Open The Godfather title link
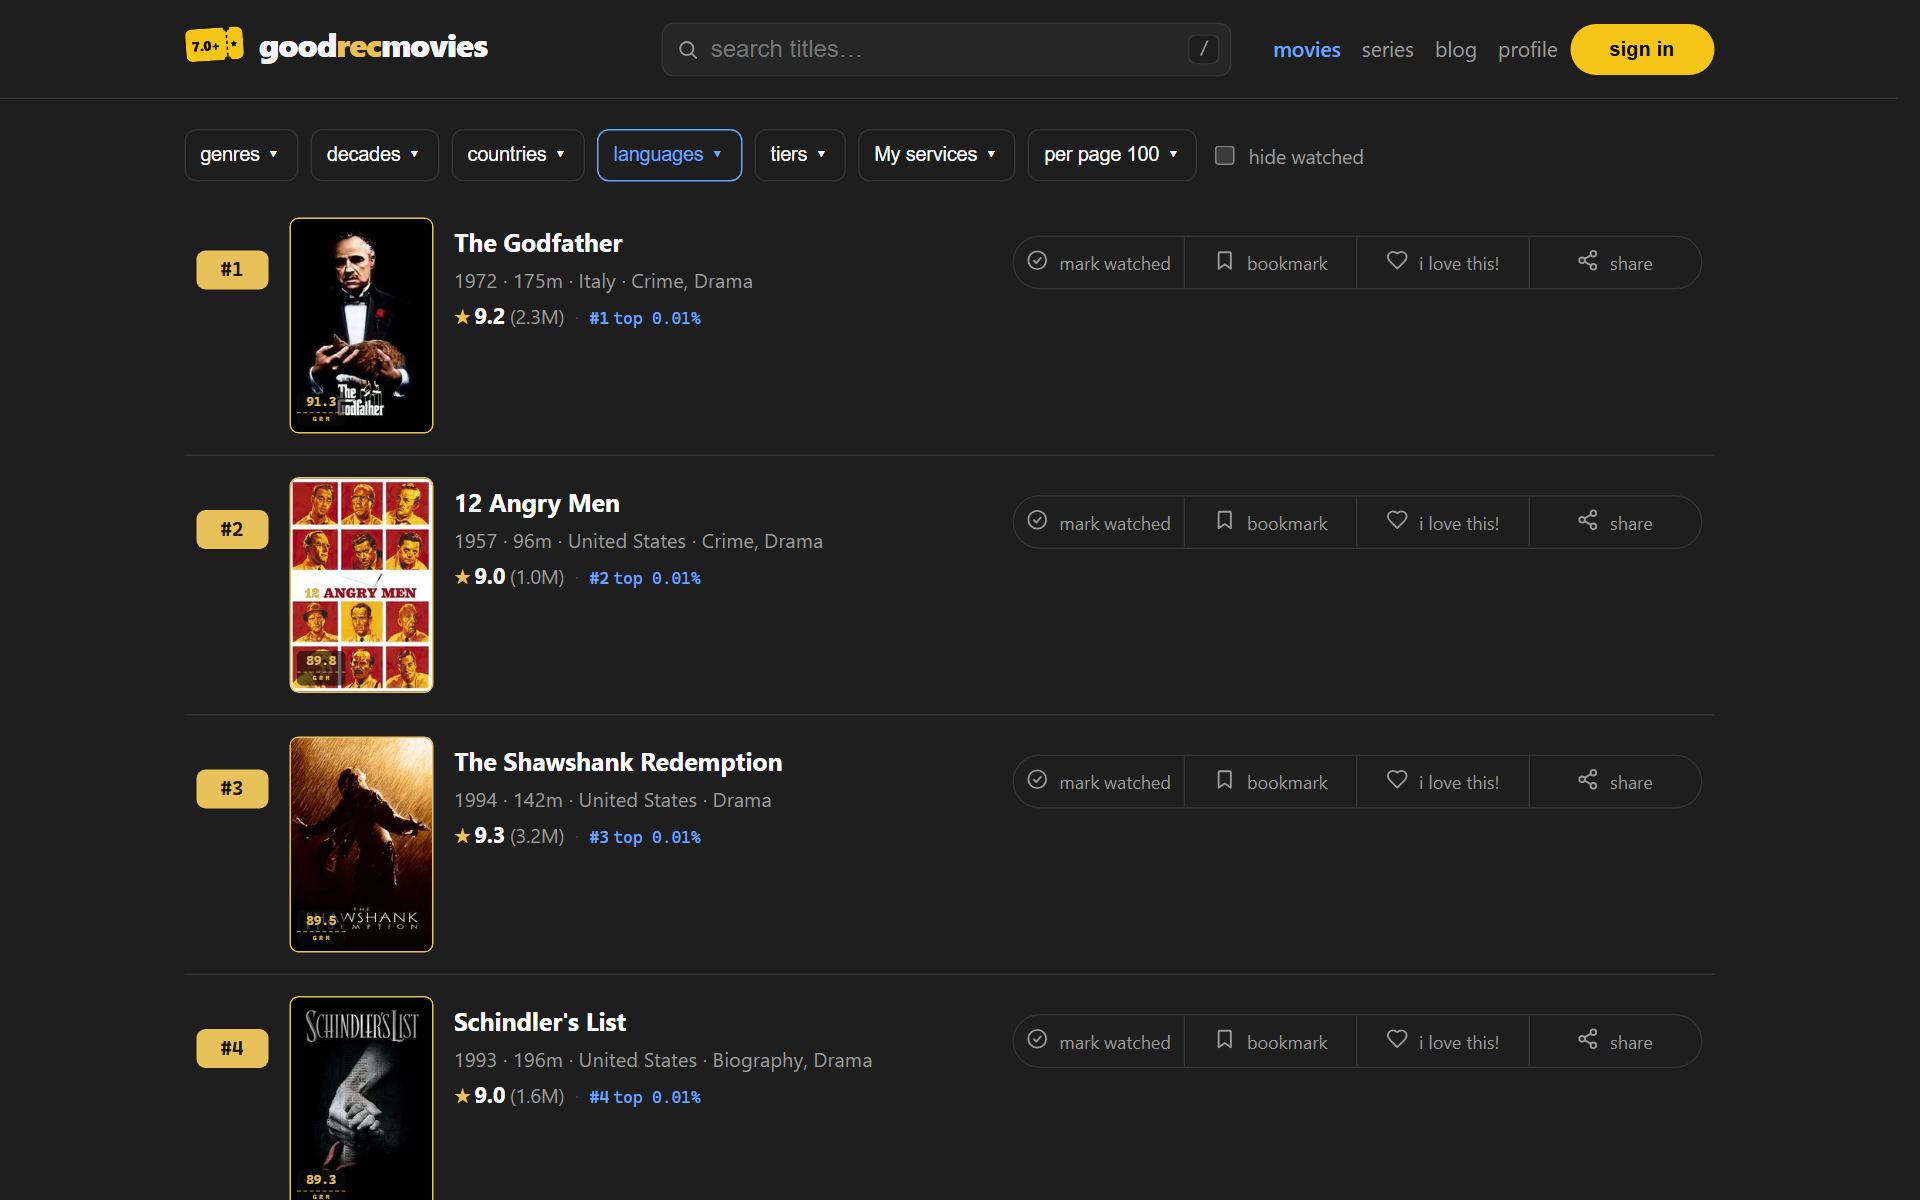1920x1200 pixels. click(x=538, y=243)
